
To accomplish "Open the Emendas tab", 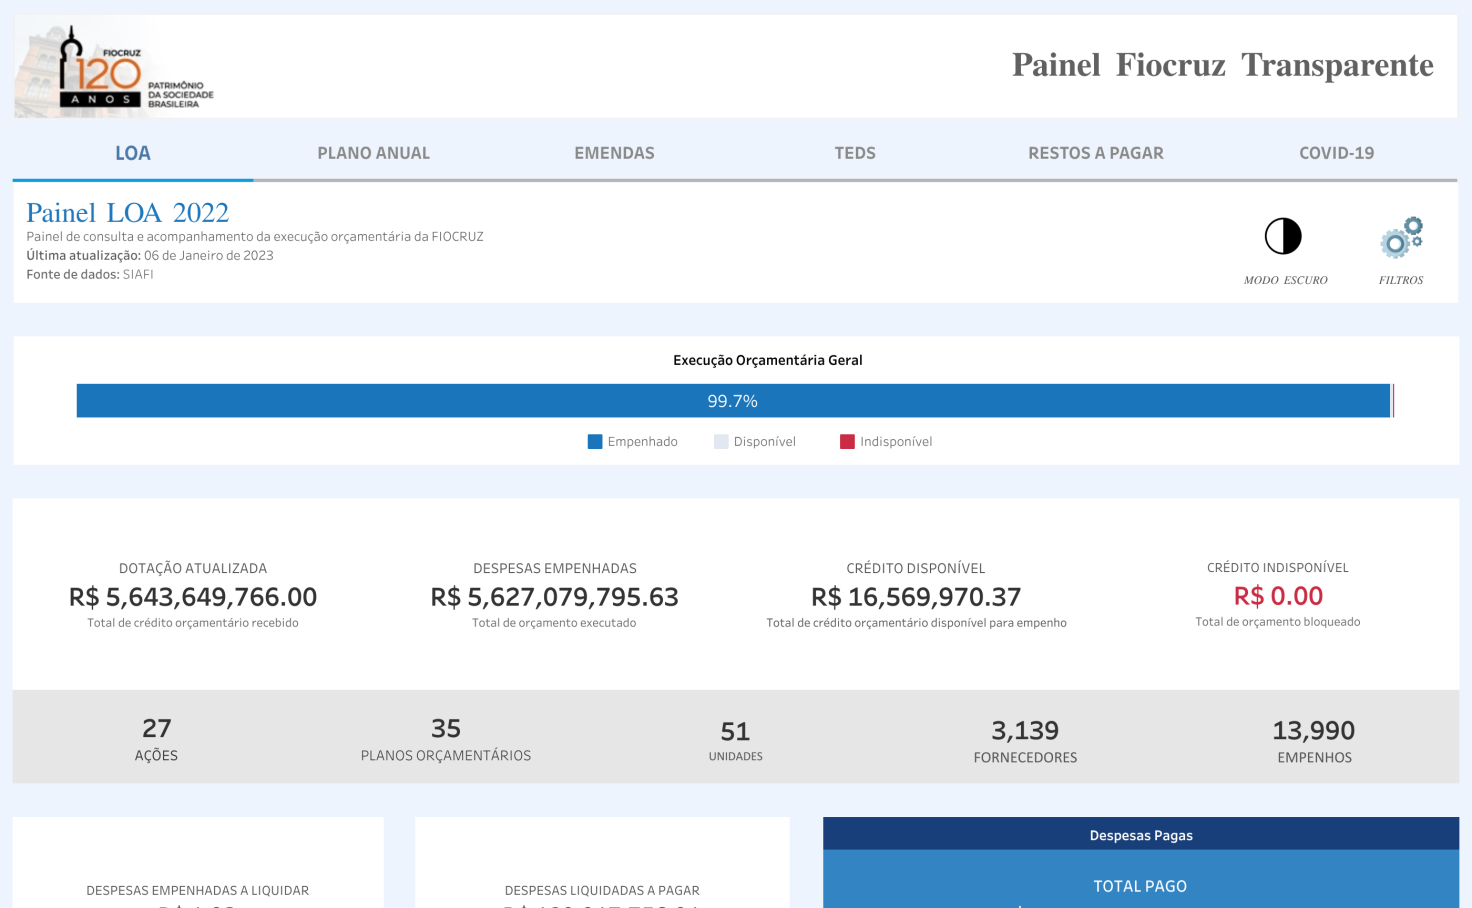I will [614, 153].
